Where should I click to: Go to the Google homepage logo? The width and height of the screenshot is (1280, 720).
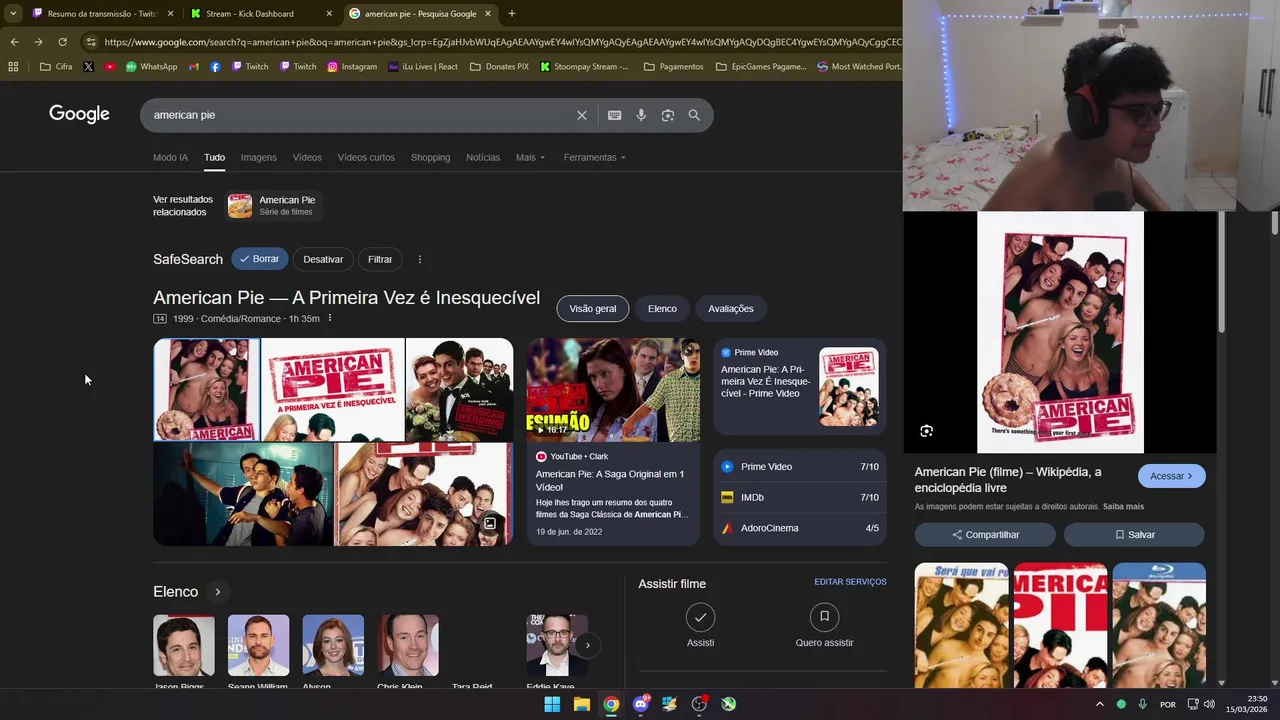coord(79,114)
